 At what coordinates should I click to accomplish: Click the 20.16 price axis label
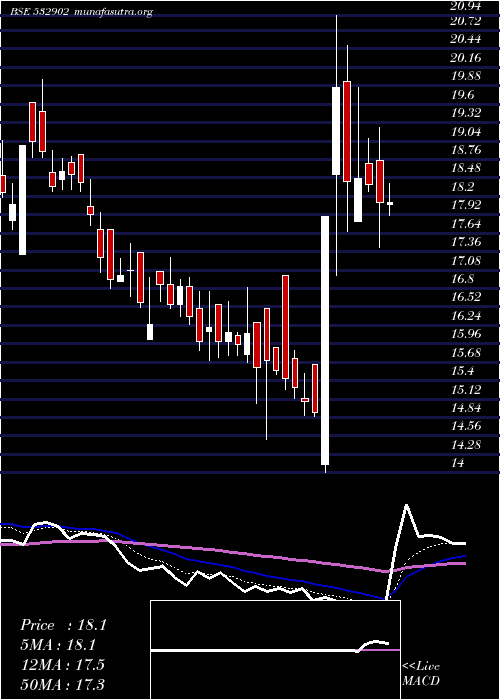click(x=466, y=58)
